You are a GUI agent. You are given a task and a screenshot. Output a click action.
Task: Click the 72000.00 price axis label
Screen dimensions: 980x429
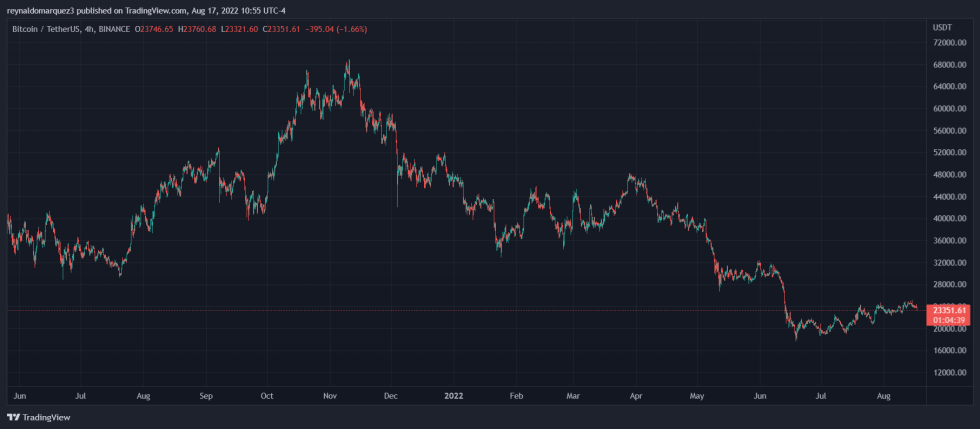coord(951,43)
